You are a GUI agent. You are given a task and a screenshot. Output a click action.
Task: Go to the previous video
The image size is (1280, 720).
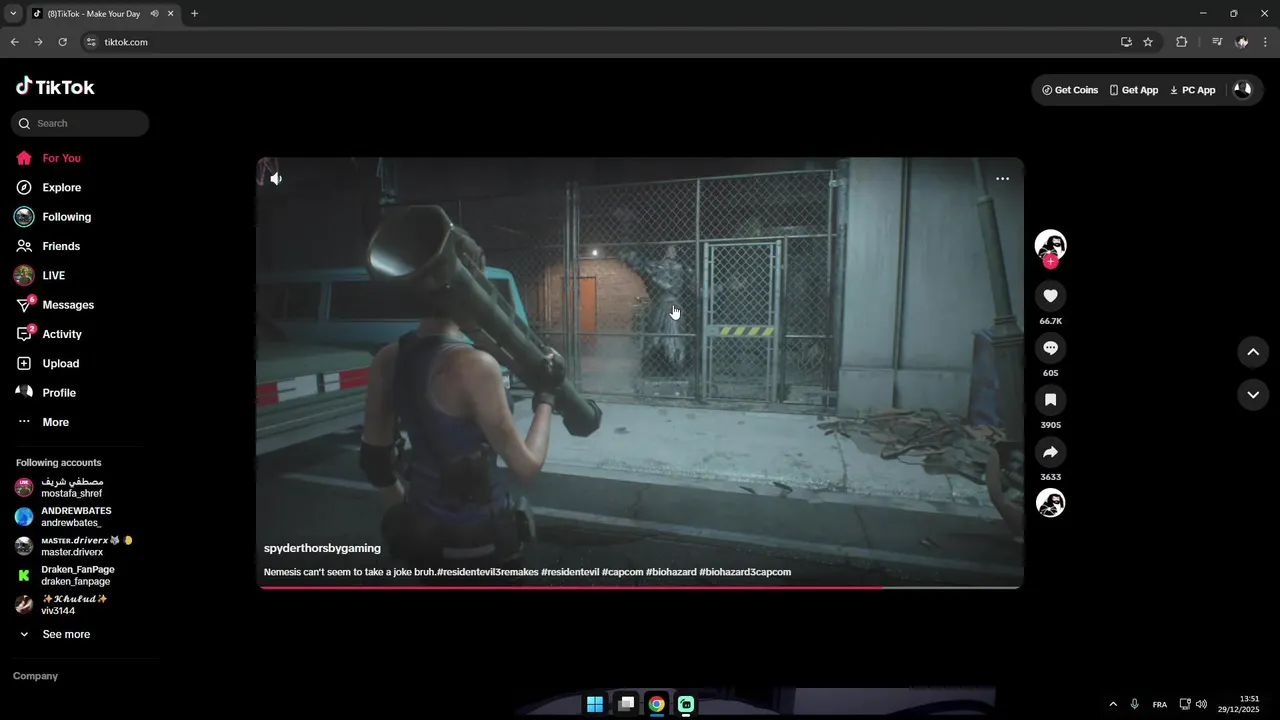click(1253, 352)
